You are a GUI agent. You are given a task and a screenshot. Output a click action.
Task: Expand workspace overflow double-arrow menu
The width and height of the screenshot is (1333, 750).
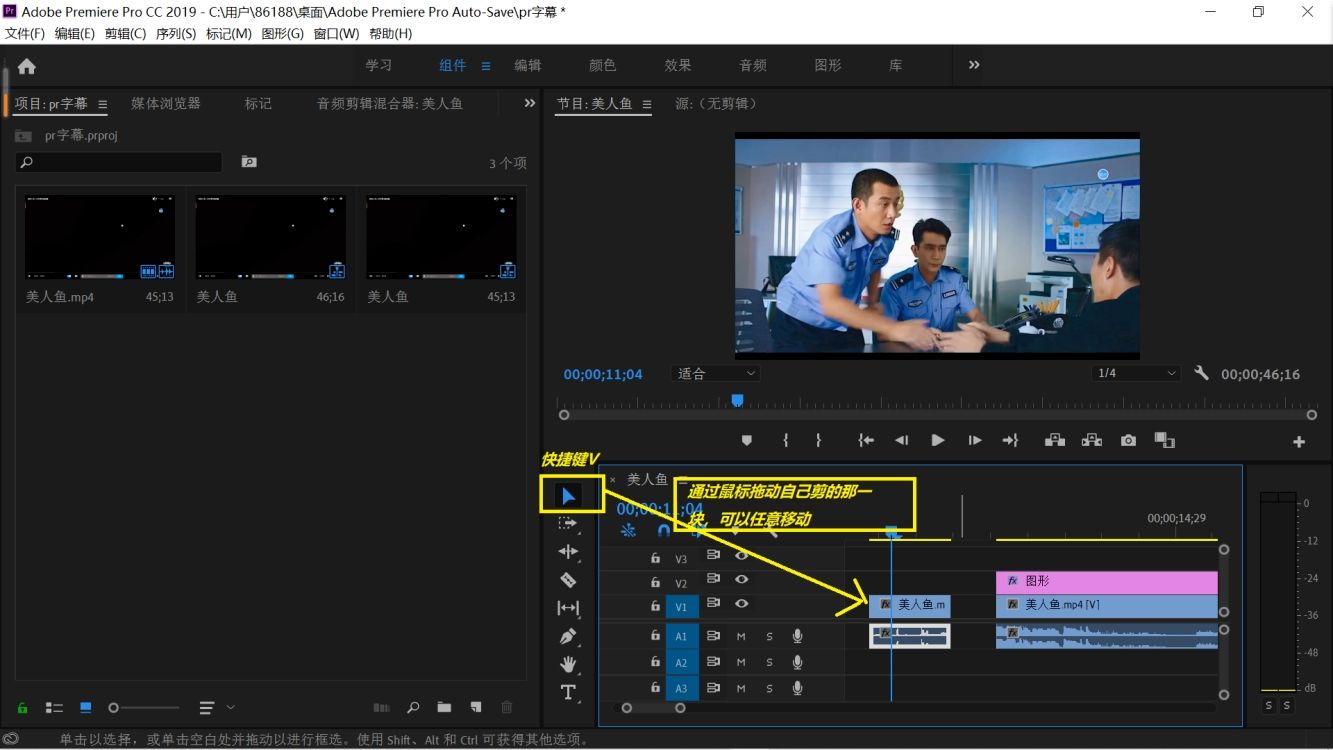click(974, 65)
